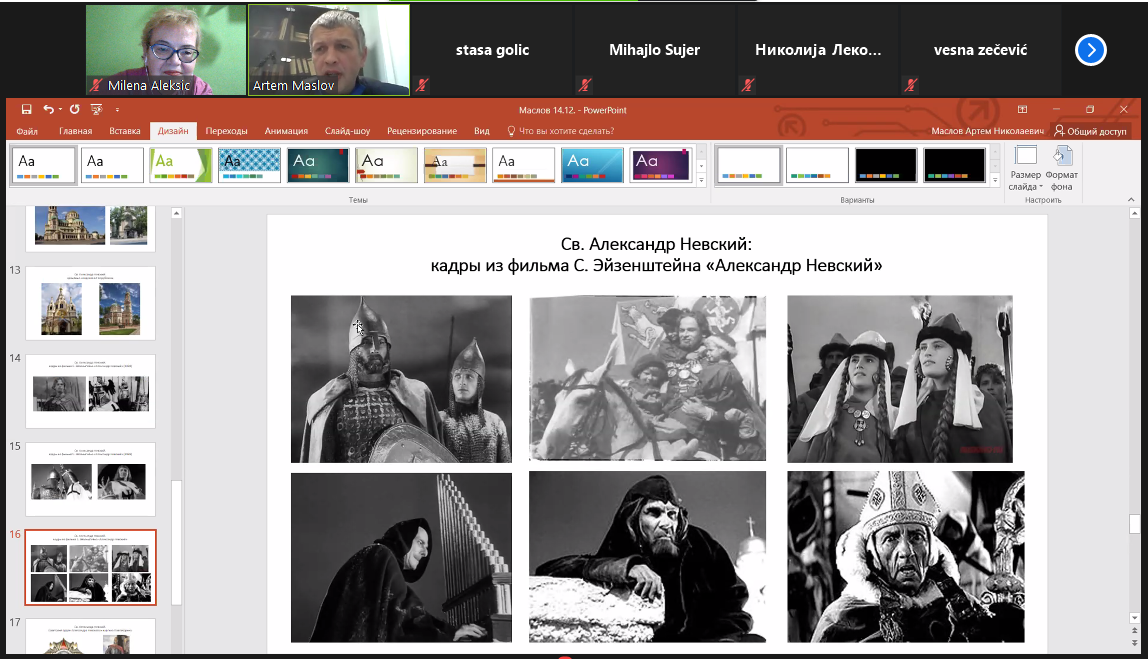Select slide 13 thumbnail
The width and height of the screenshot is (1148, 659).
[91, 303]
